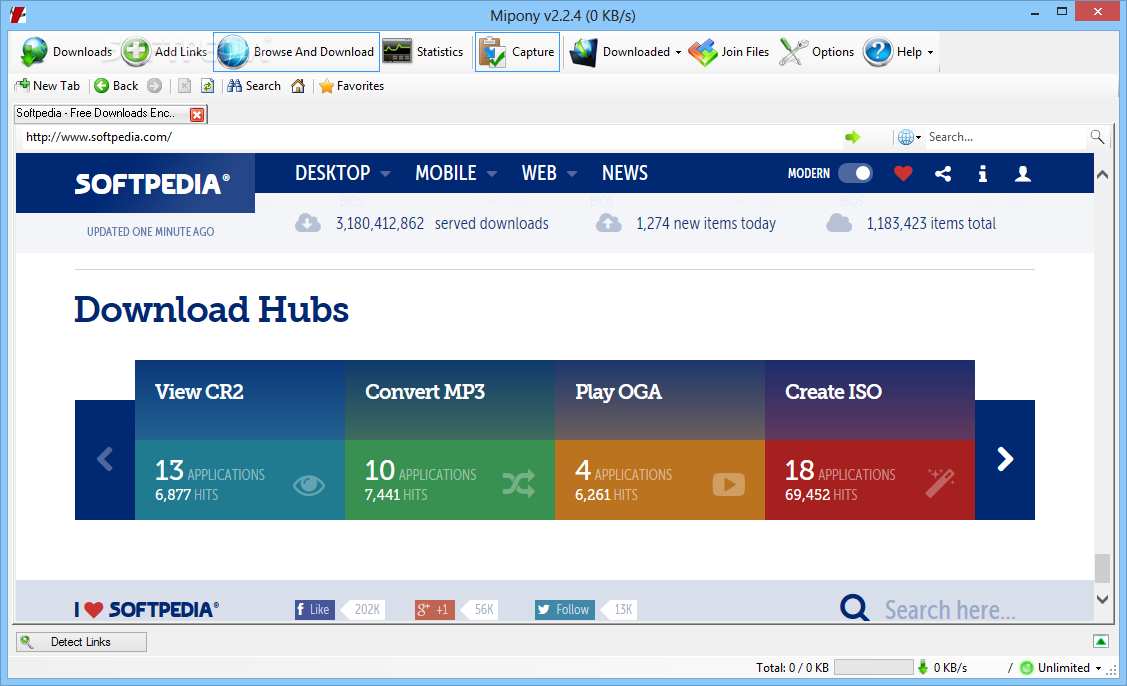1127x686 pixels.
Task: Open Favorites star button
Action: coord(351,86)
